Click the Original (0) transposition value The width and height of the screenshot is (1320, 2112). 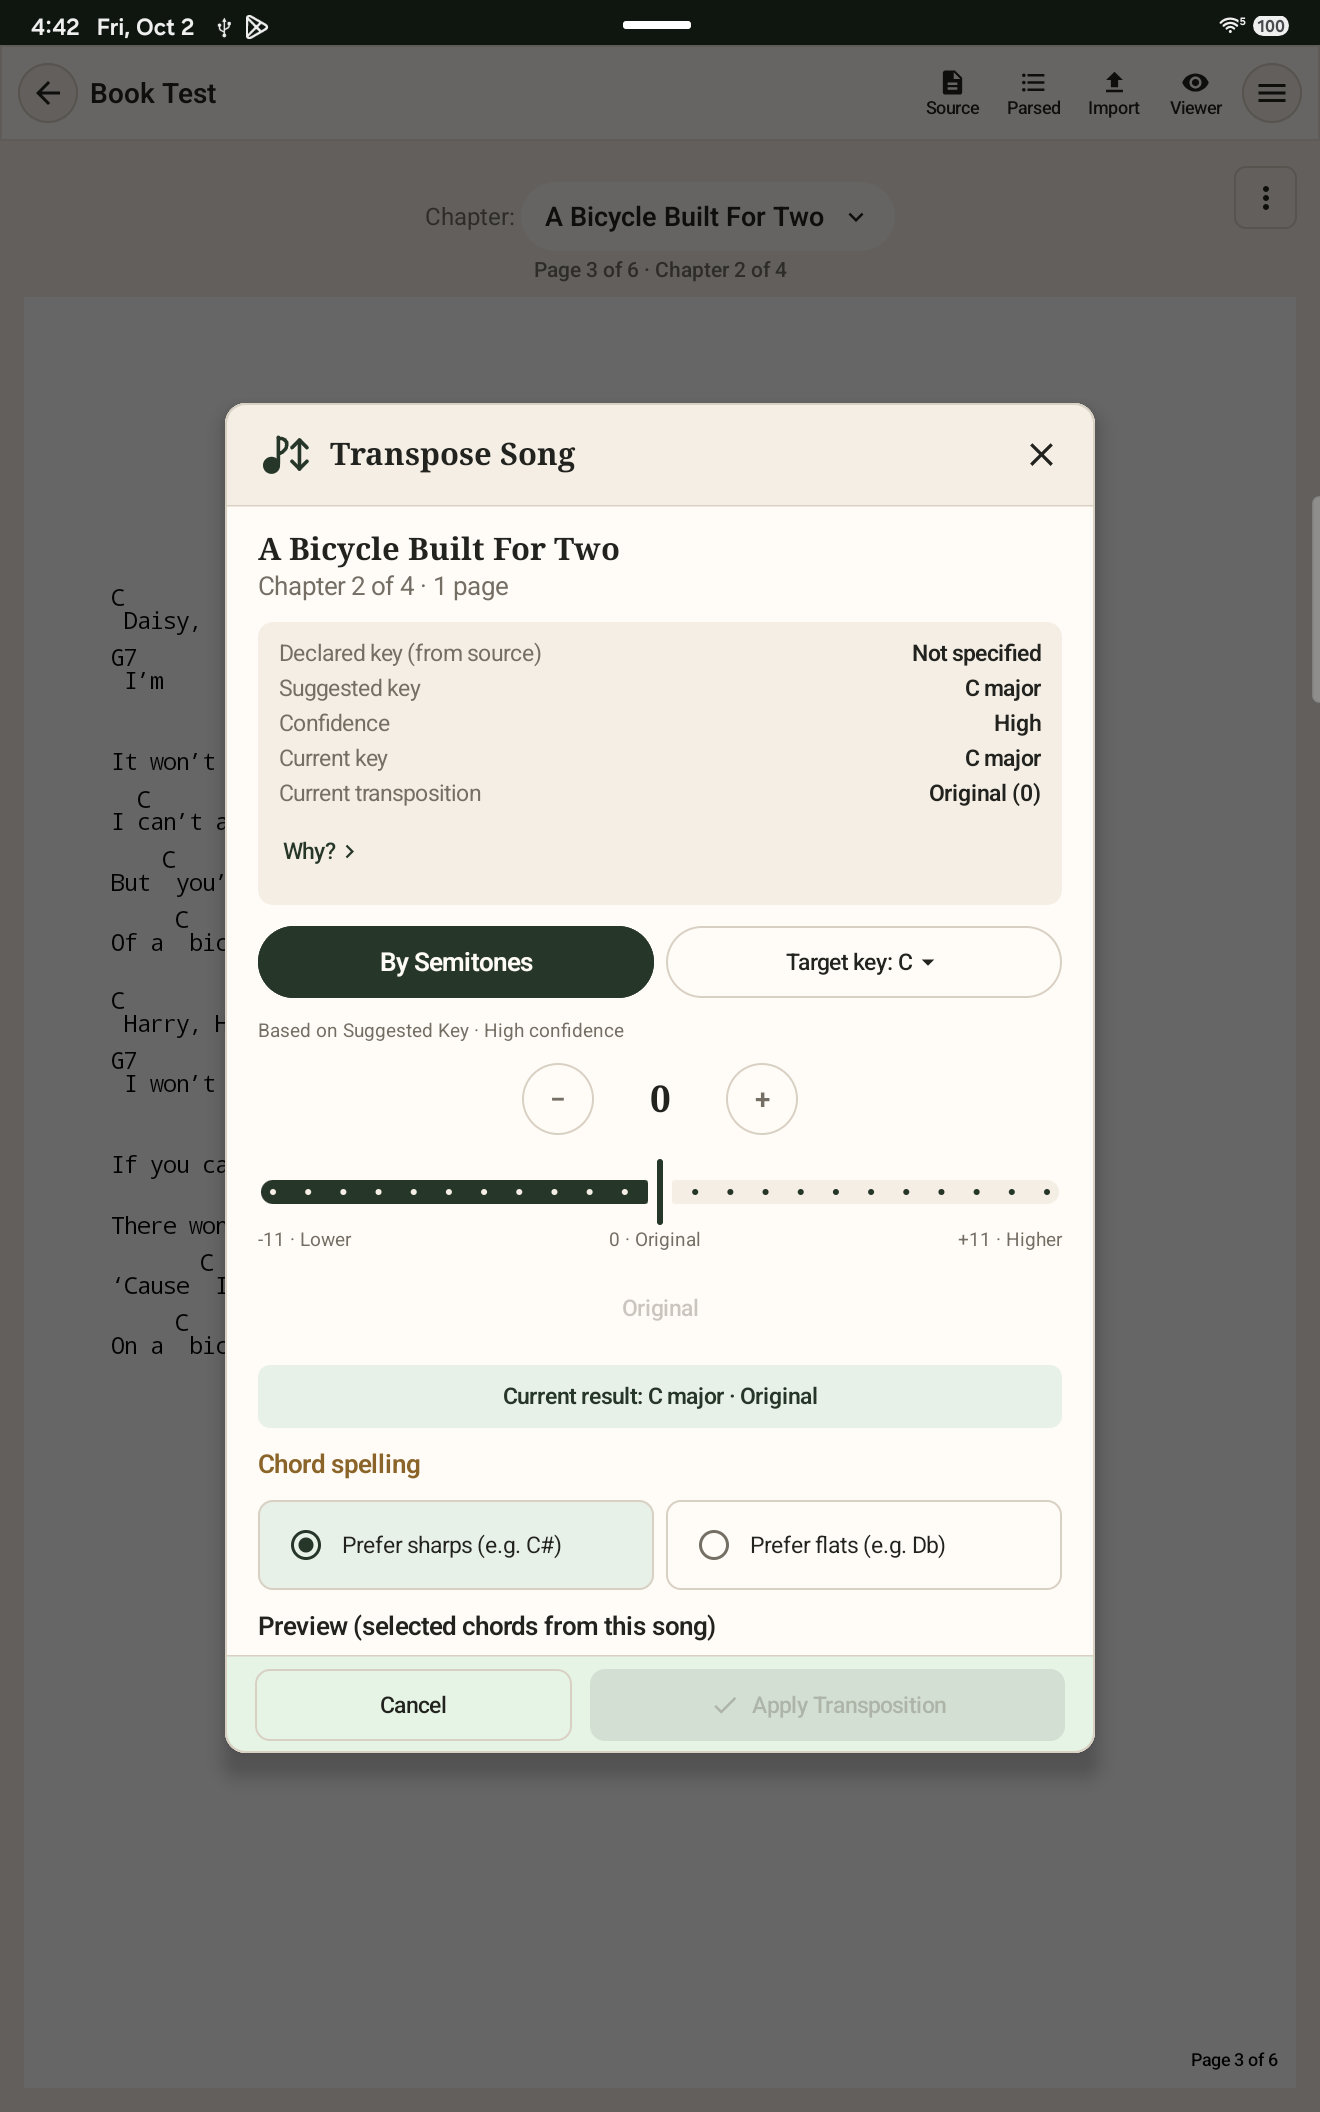click(x=984, y=793)
